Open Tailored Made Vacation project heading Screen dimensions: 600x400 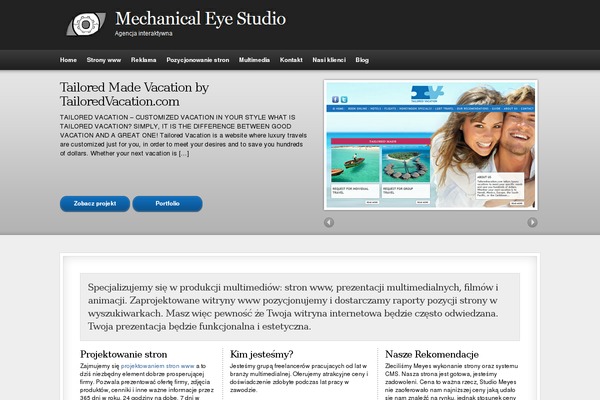pos(134,94)
